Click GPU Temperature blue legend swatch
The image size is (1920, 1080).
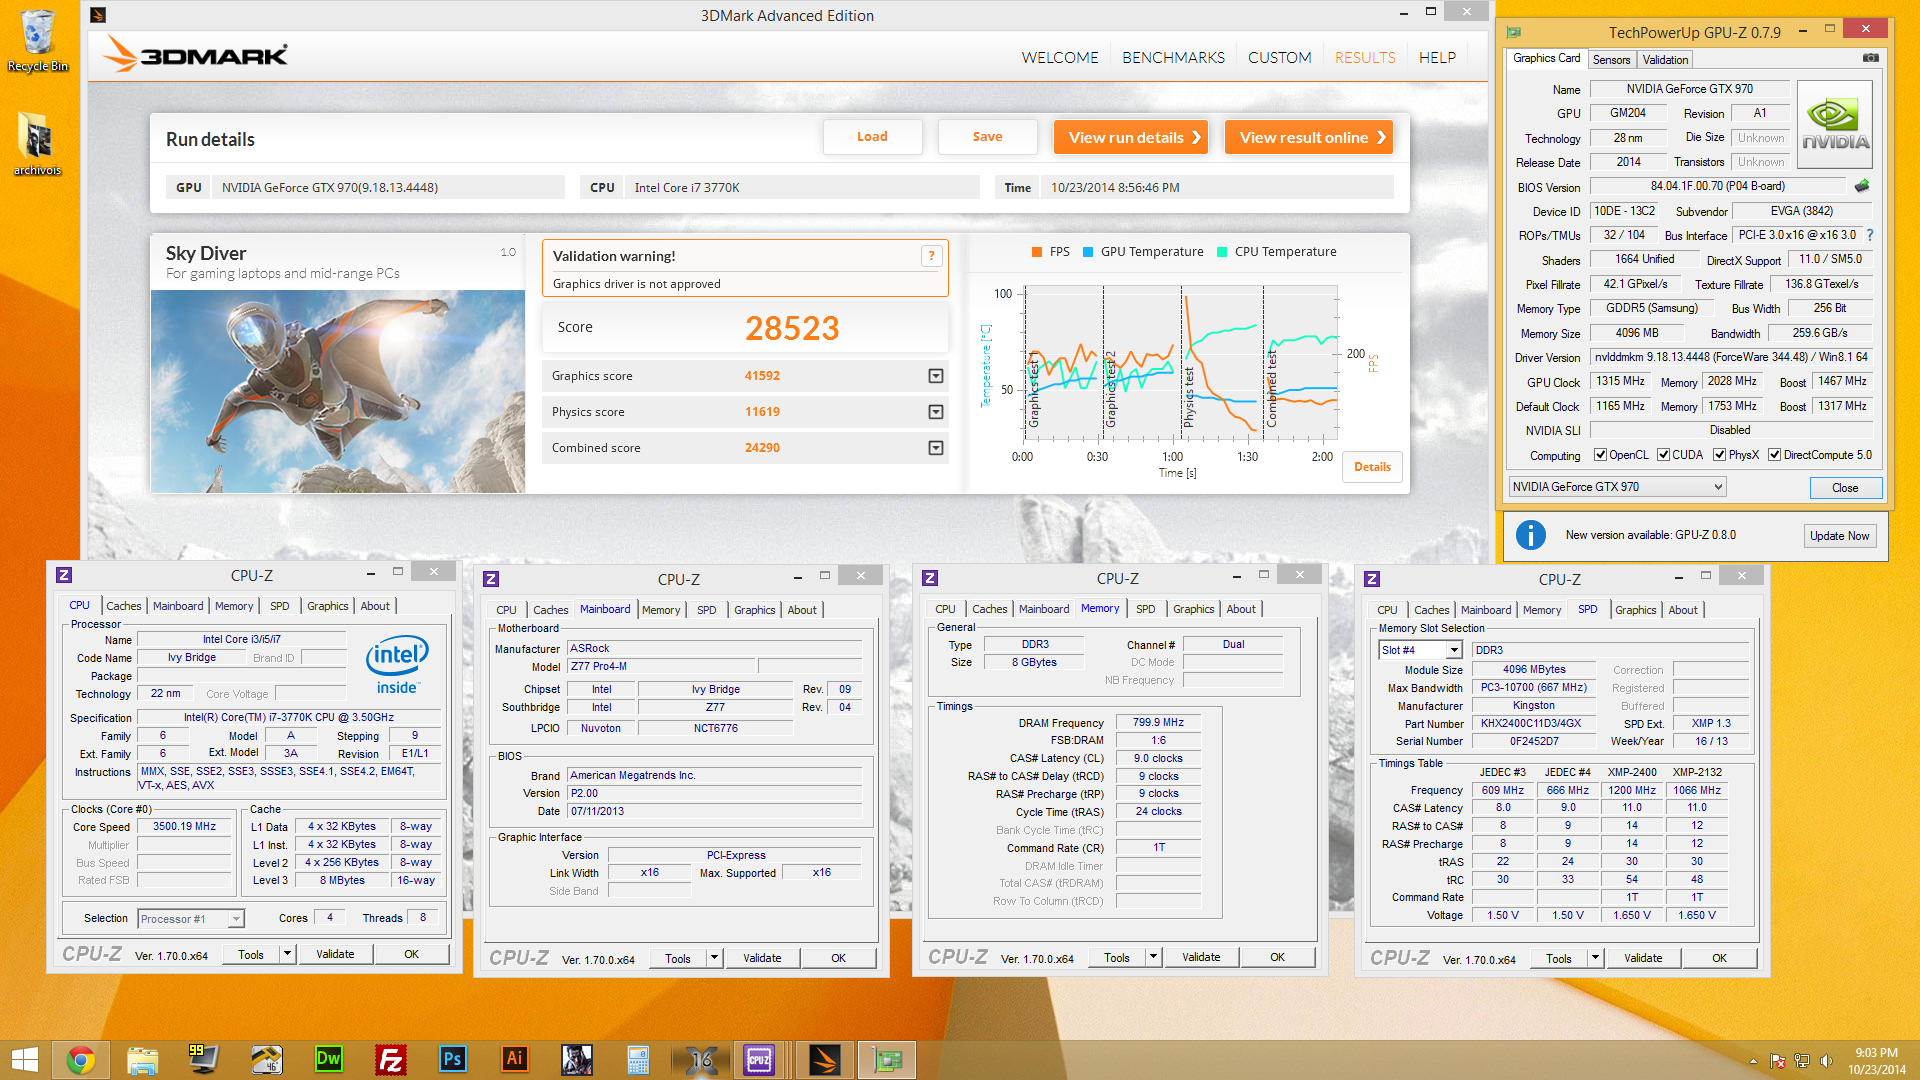1088,252
